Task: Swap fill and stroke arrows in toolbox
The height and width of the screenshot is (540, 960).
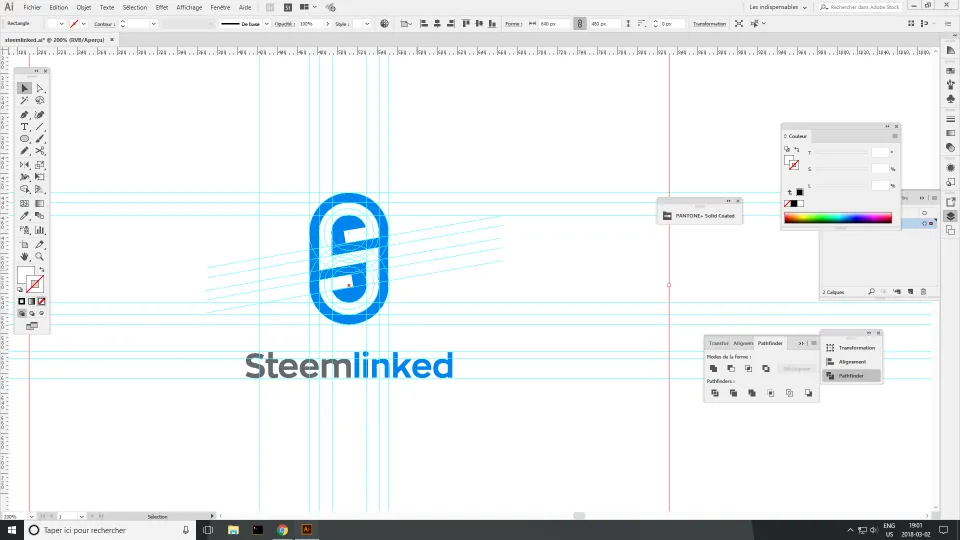Action: 42,270
